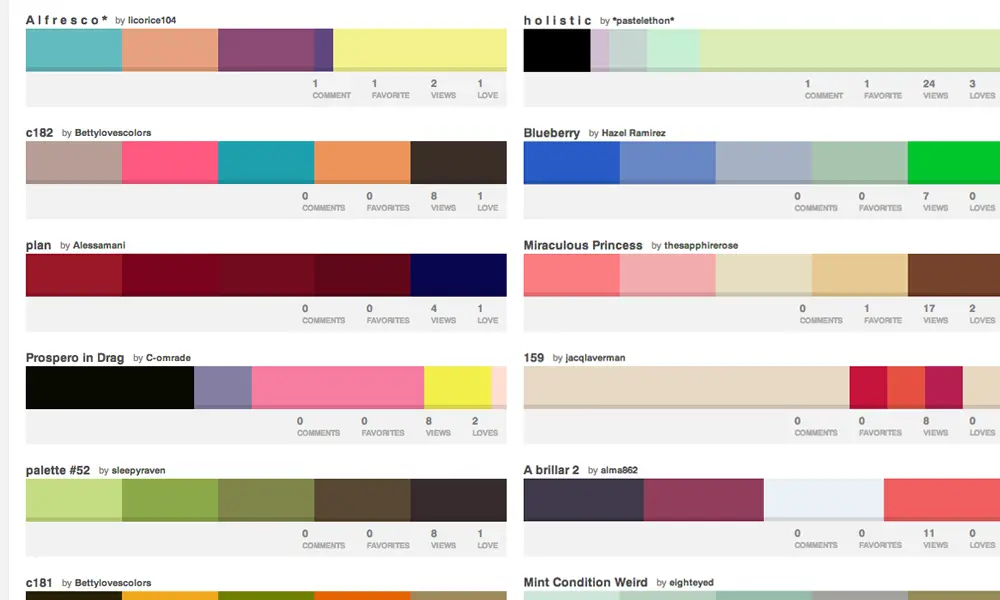Visit author eighteyed's profile
Viewport: 1000px width, 600px height.
coord(691,582)
